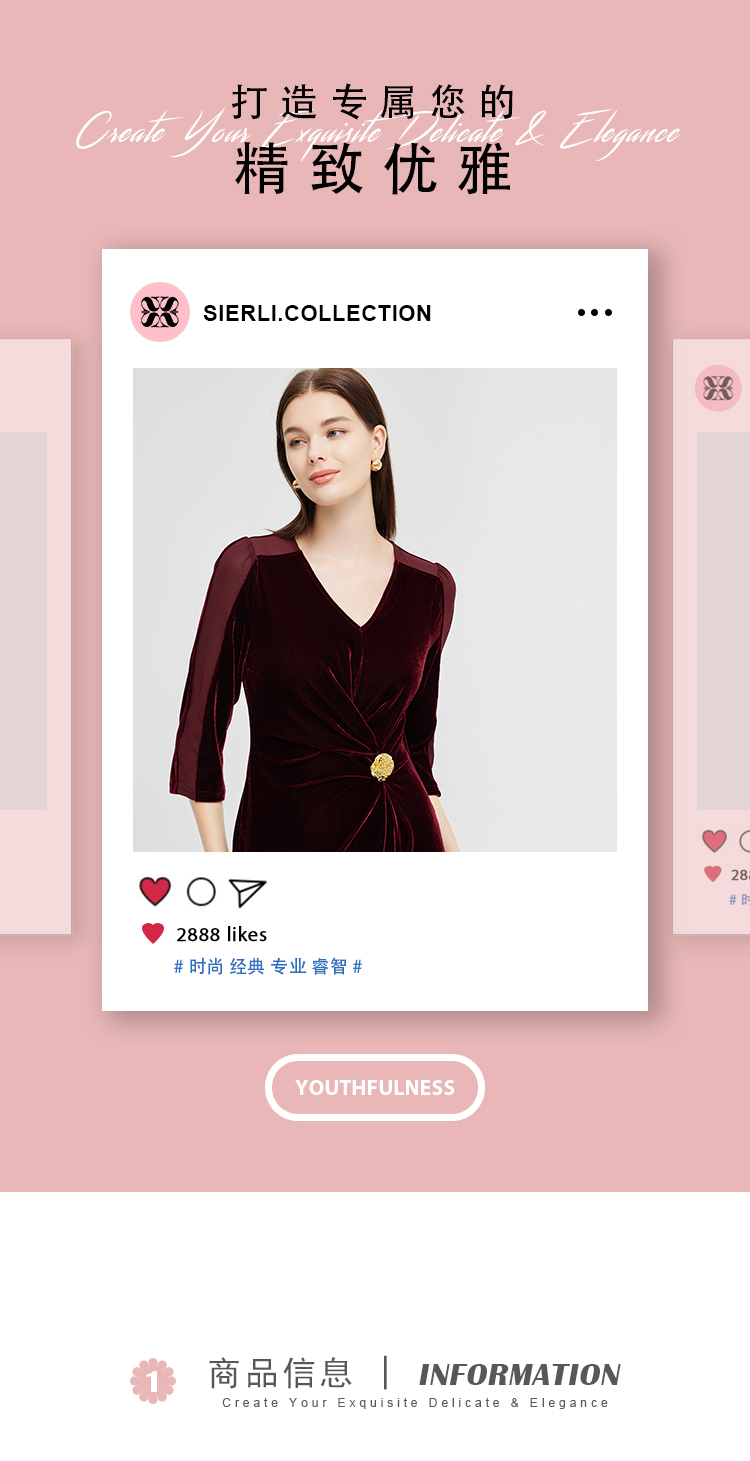
Task: Select the left faded post card
Action: click(x=35, y=637)
